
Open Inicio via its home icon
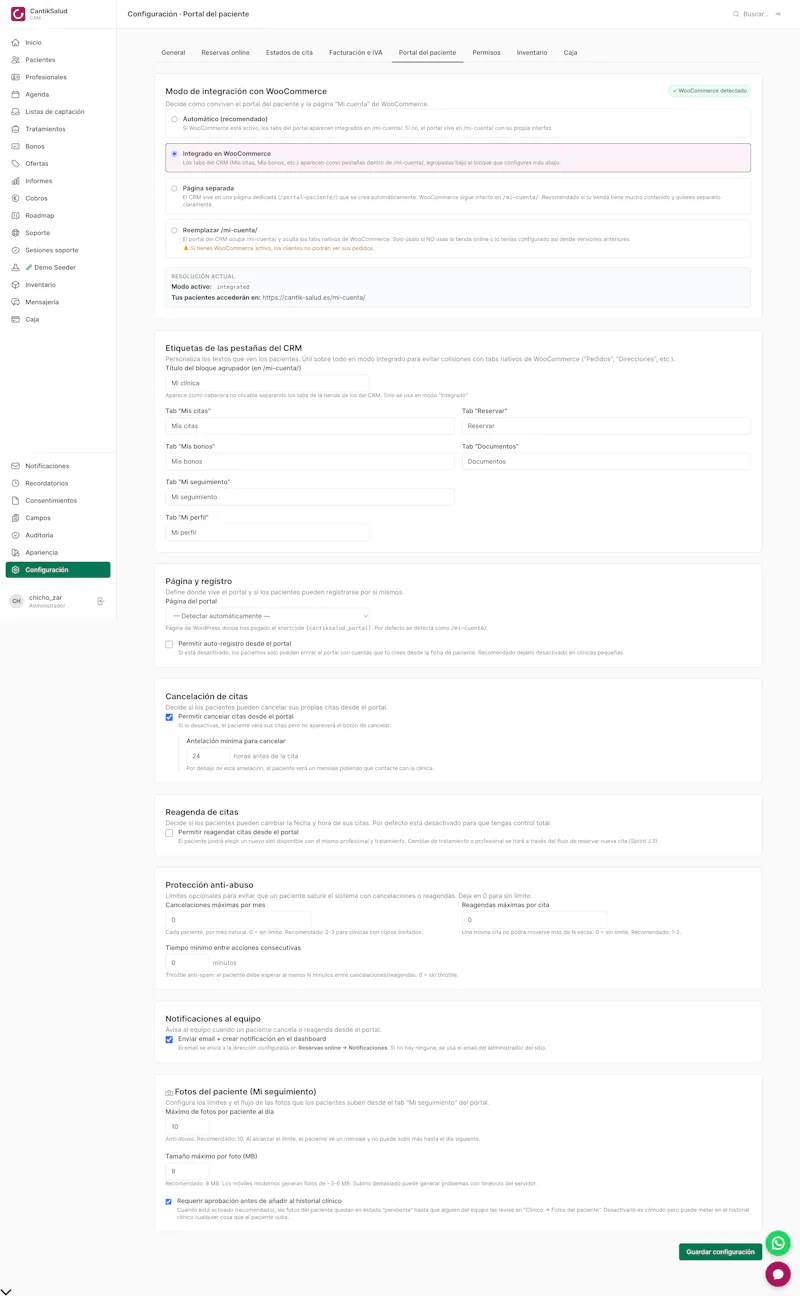pos(16,43)
